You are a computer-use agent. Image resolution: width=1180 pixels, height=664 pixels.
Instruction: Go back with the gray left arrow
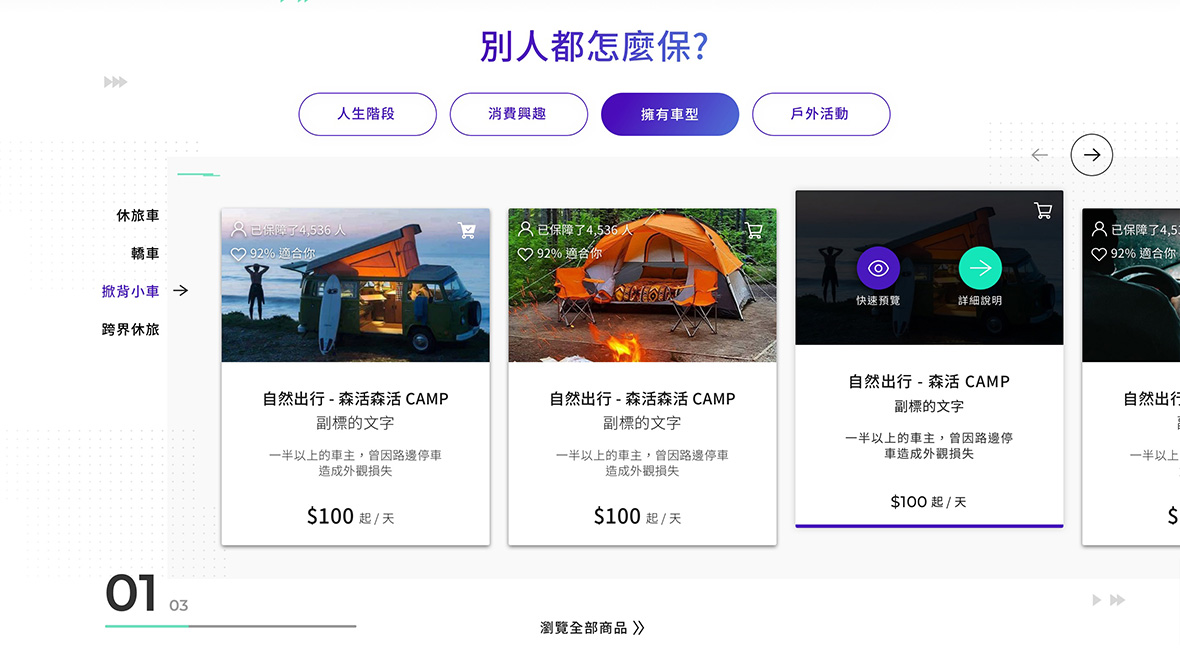click(1039, 155)
